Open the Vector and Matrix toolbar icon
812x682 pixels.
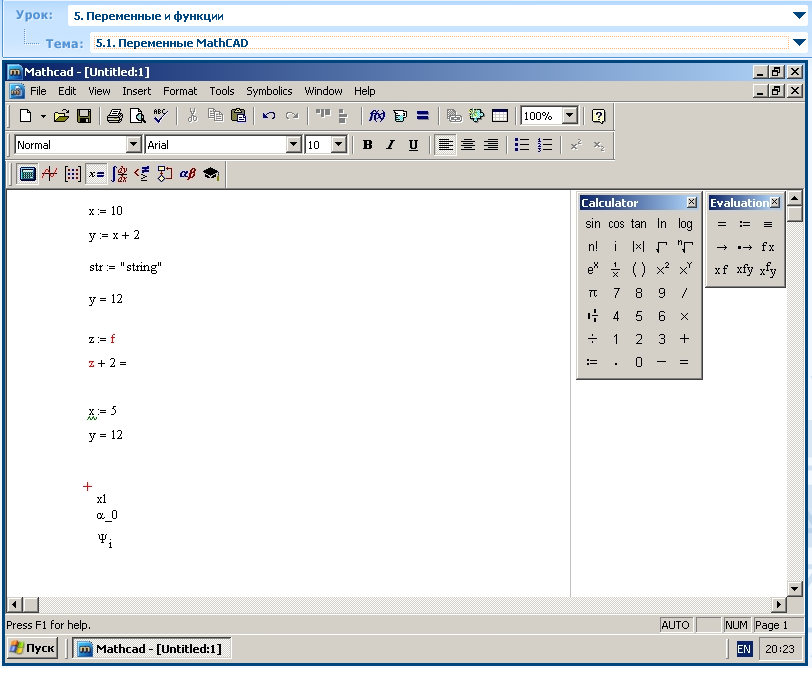tap(72, 174)
